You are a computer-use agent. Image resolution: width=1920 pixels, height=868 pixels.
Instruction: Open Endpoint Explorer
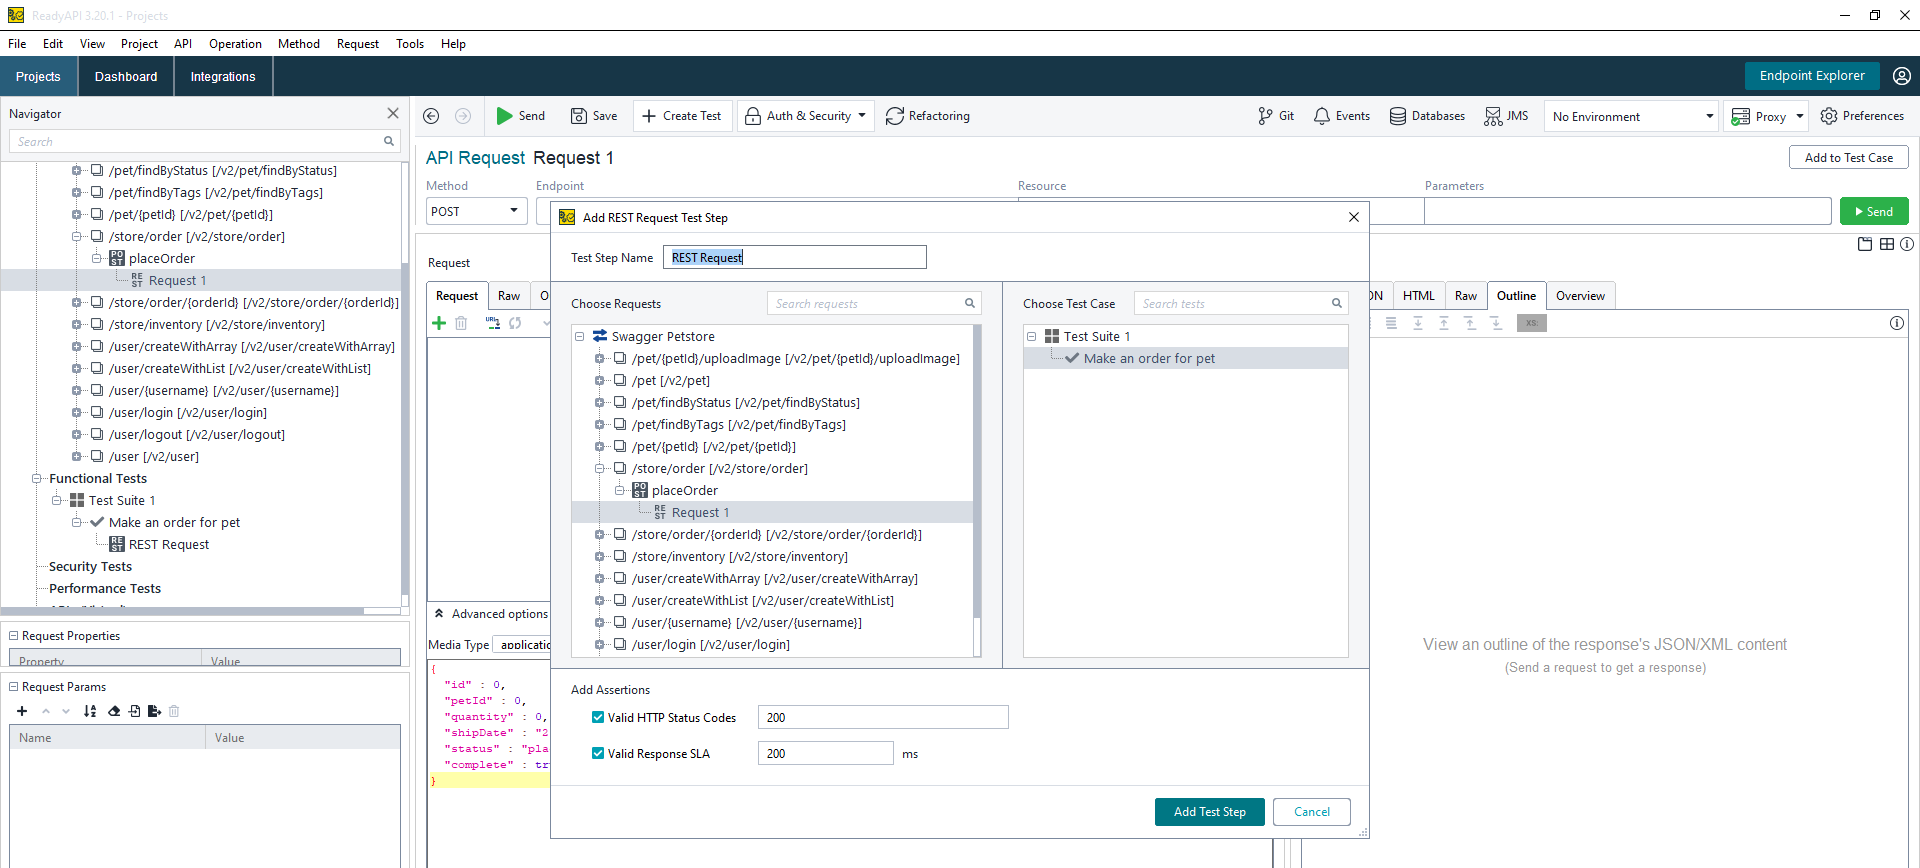click(1812, 76)
